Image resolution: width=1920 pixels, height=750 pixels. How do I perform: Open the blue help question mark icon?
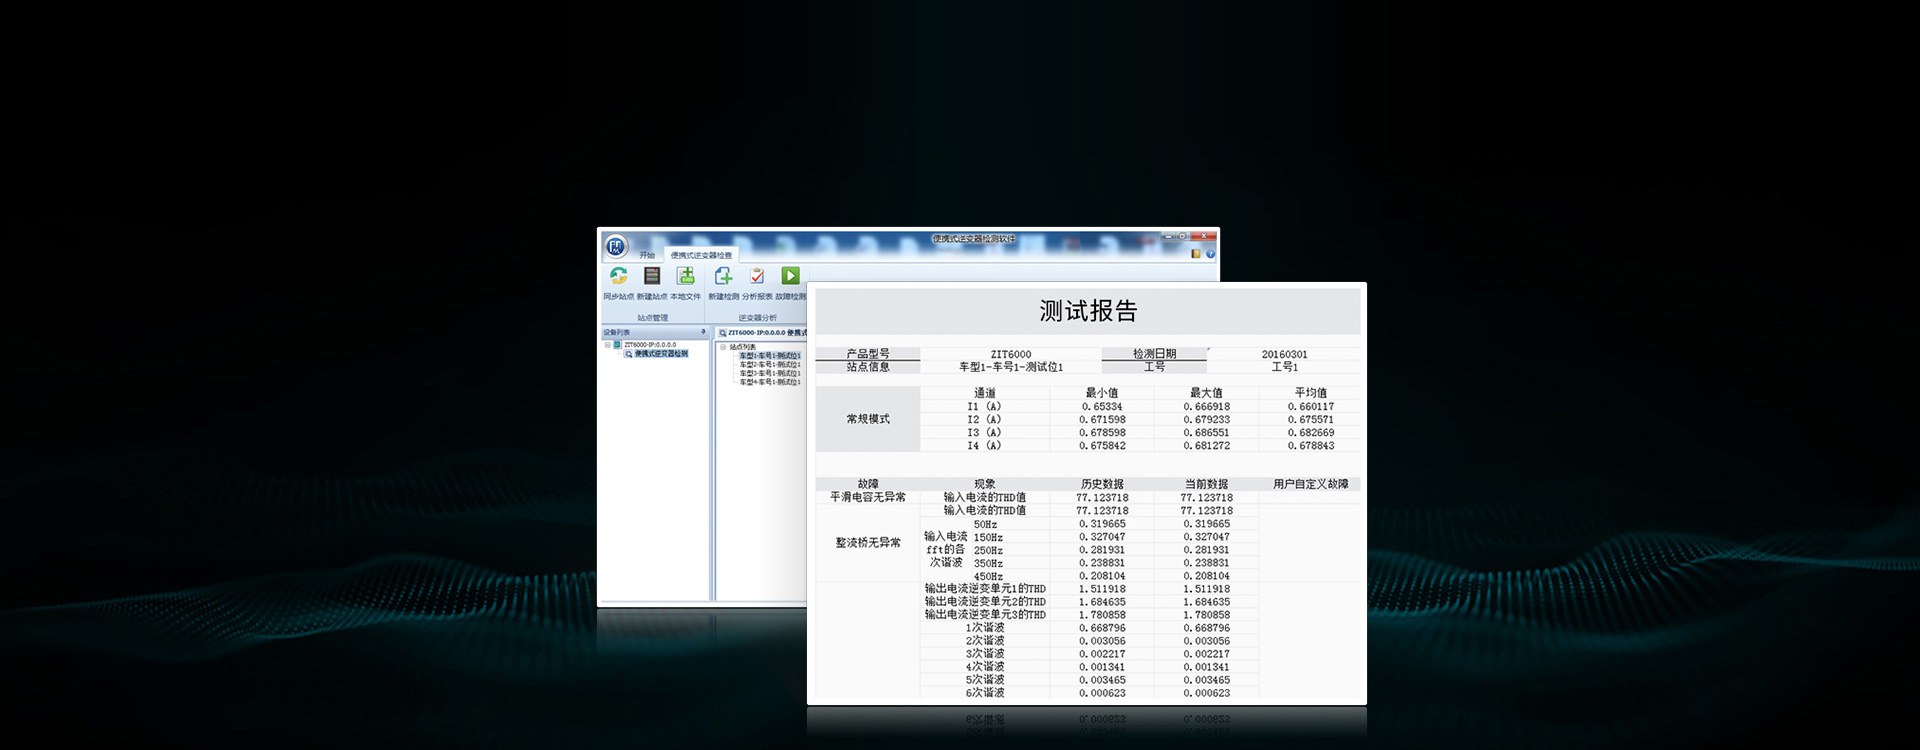1210,254
